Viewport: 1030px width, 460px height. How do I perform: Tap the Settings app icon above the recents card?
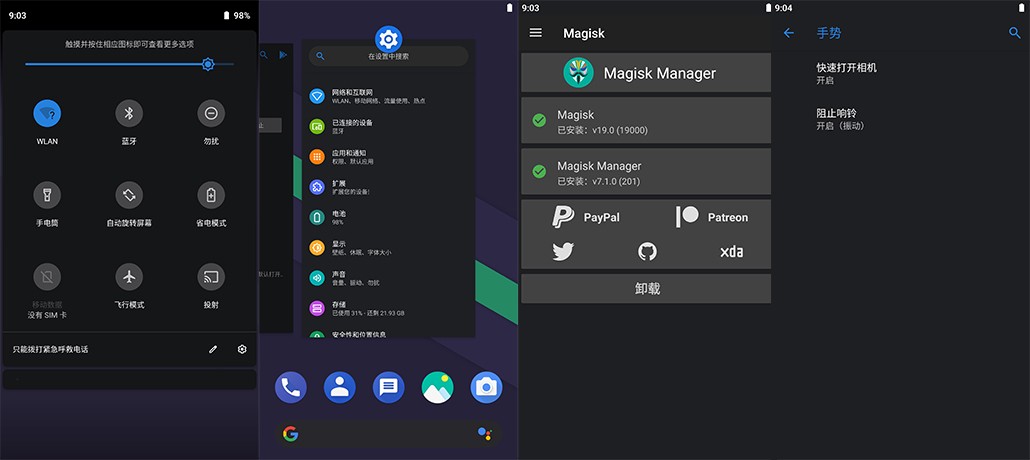tap(388, 40)
